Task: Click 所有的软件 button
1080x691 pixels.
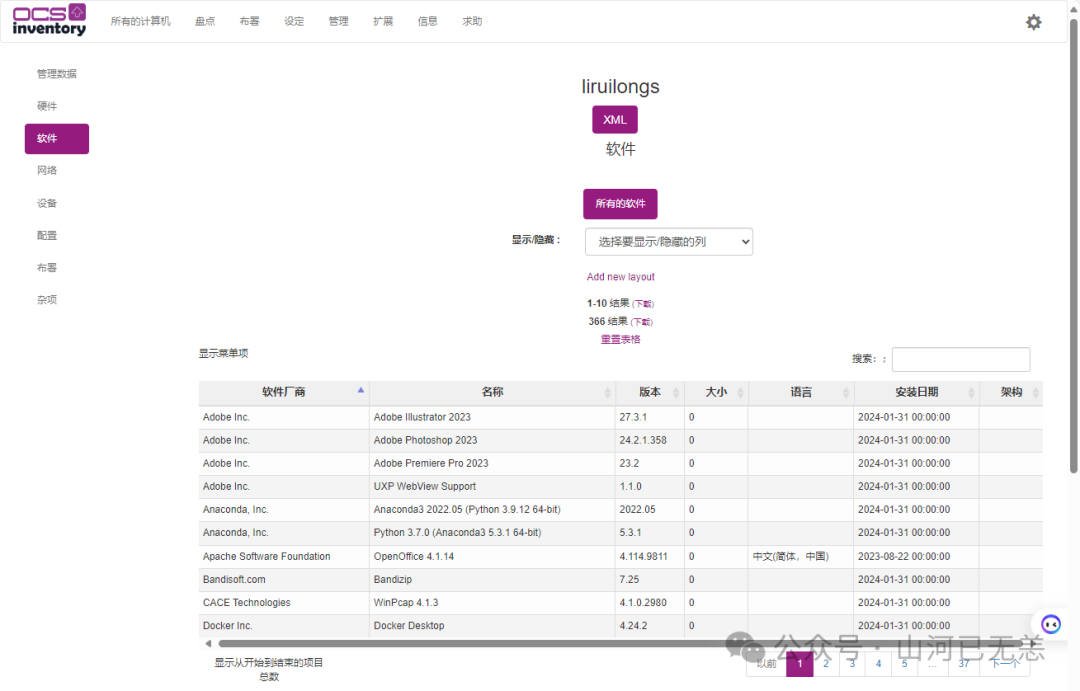Action: tap(620, 204)
